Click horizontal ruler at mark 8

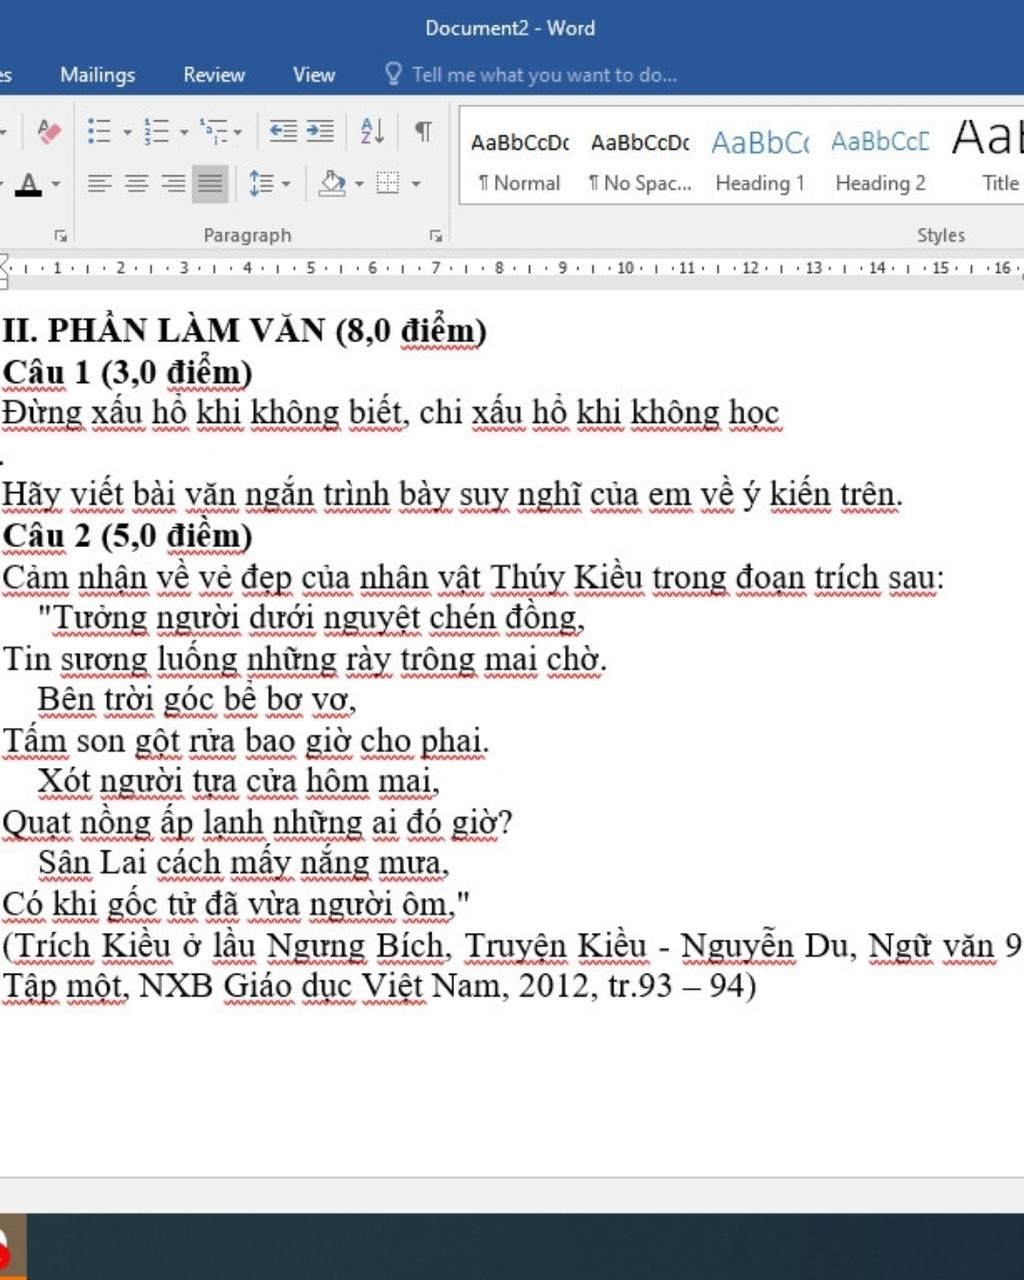point(498,268)
